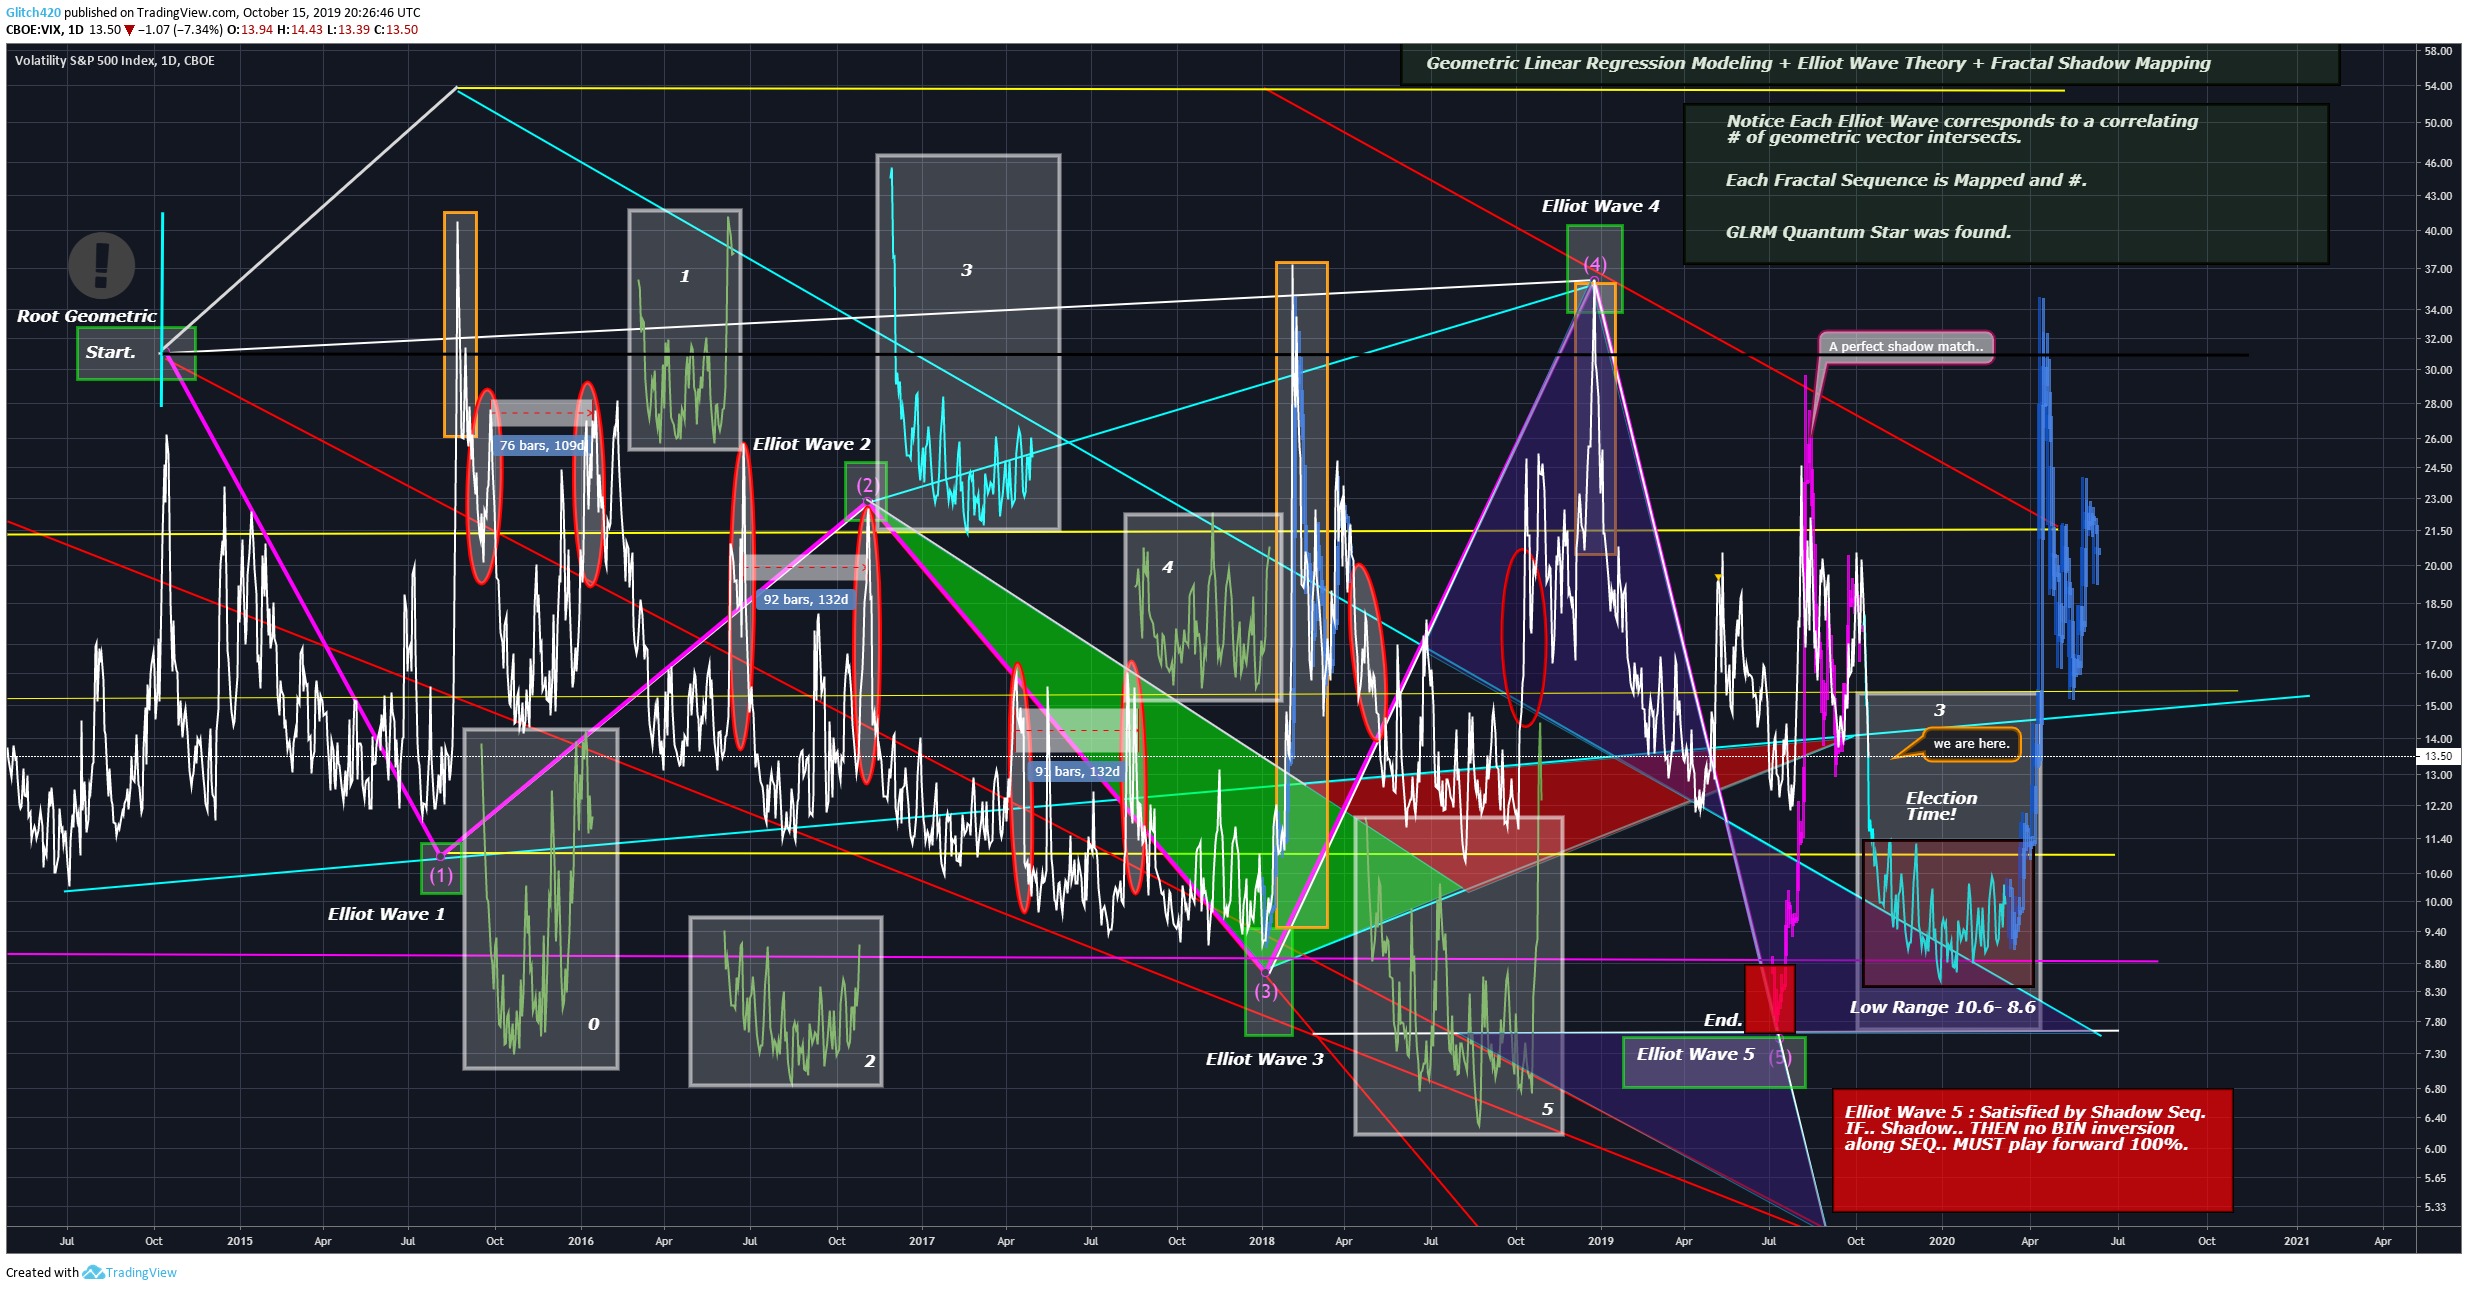Click the fractal box labeled '5'
The image size is (2468, 1290).
click(1459, 976)
